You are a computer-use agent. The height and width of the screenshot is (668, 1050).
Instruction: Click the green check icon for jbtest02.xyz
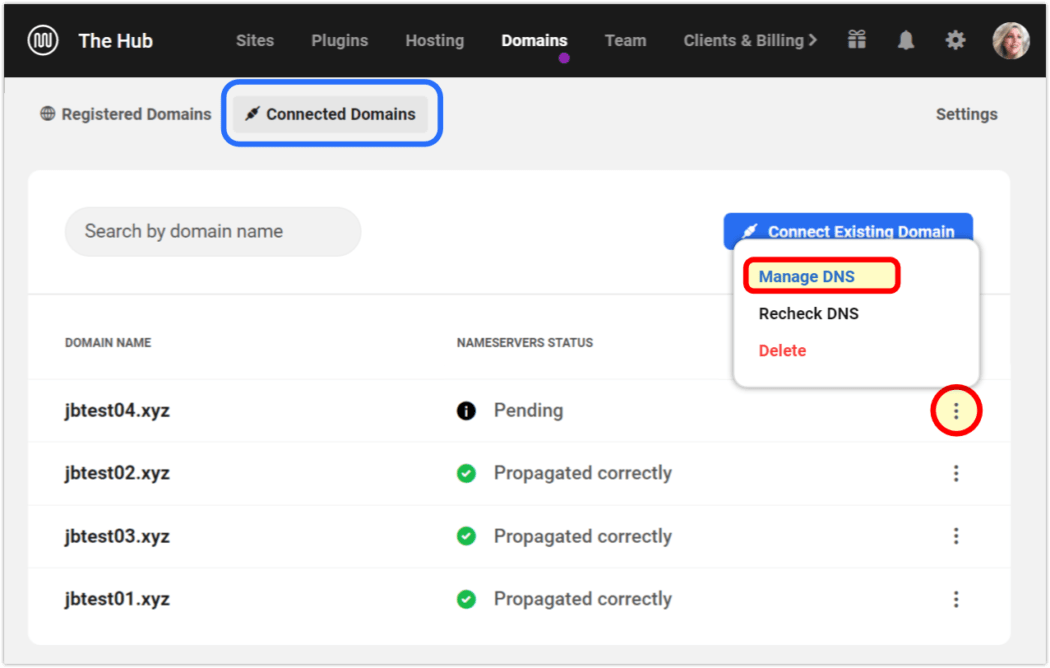click(466, 473)
